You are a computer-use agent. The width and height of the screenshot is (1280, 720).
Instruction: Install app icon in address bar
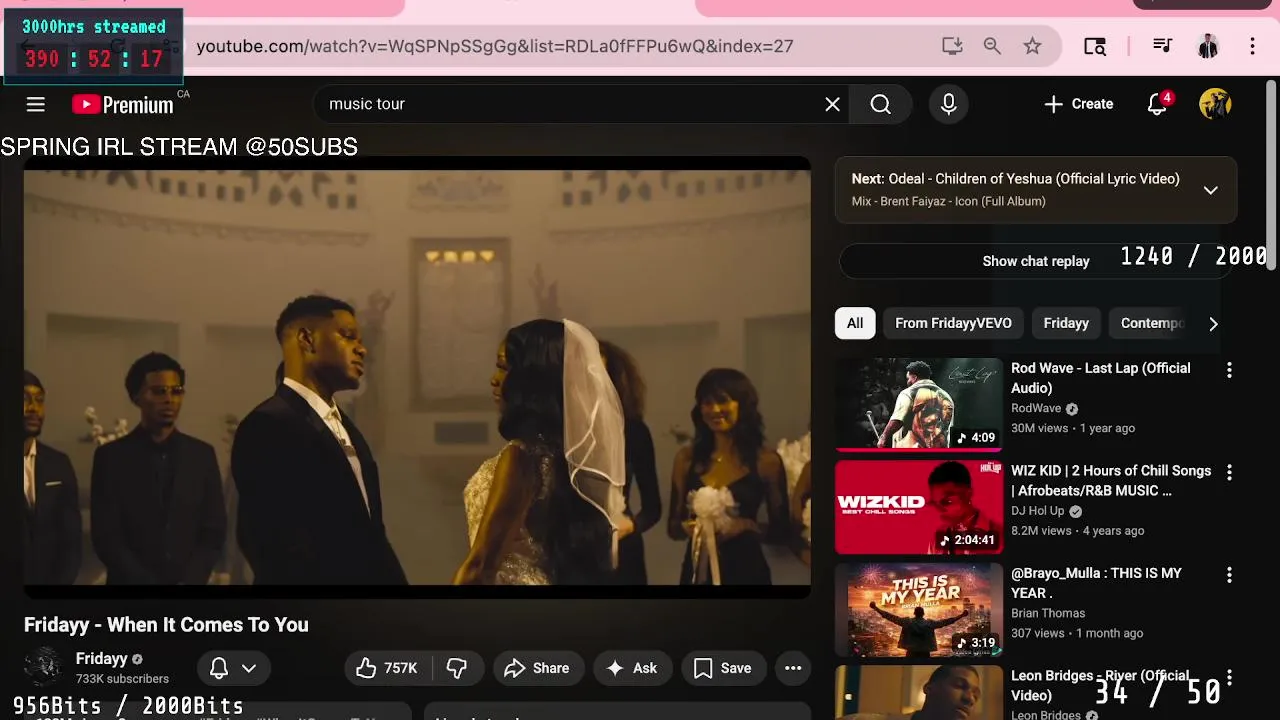click(x=952, y=46)
